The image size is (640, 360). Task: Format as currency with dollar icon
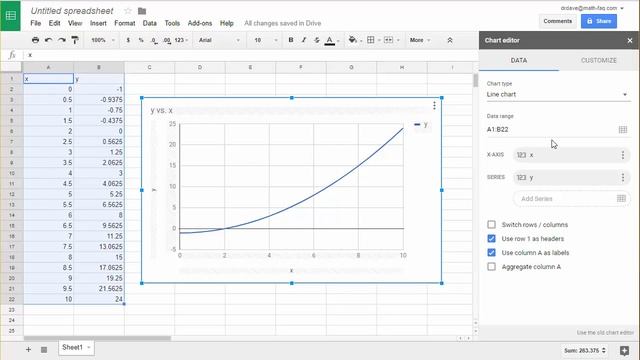128,40
